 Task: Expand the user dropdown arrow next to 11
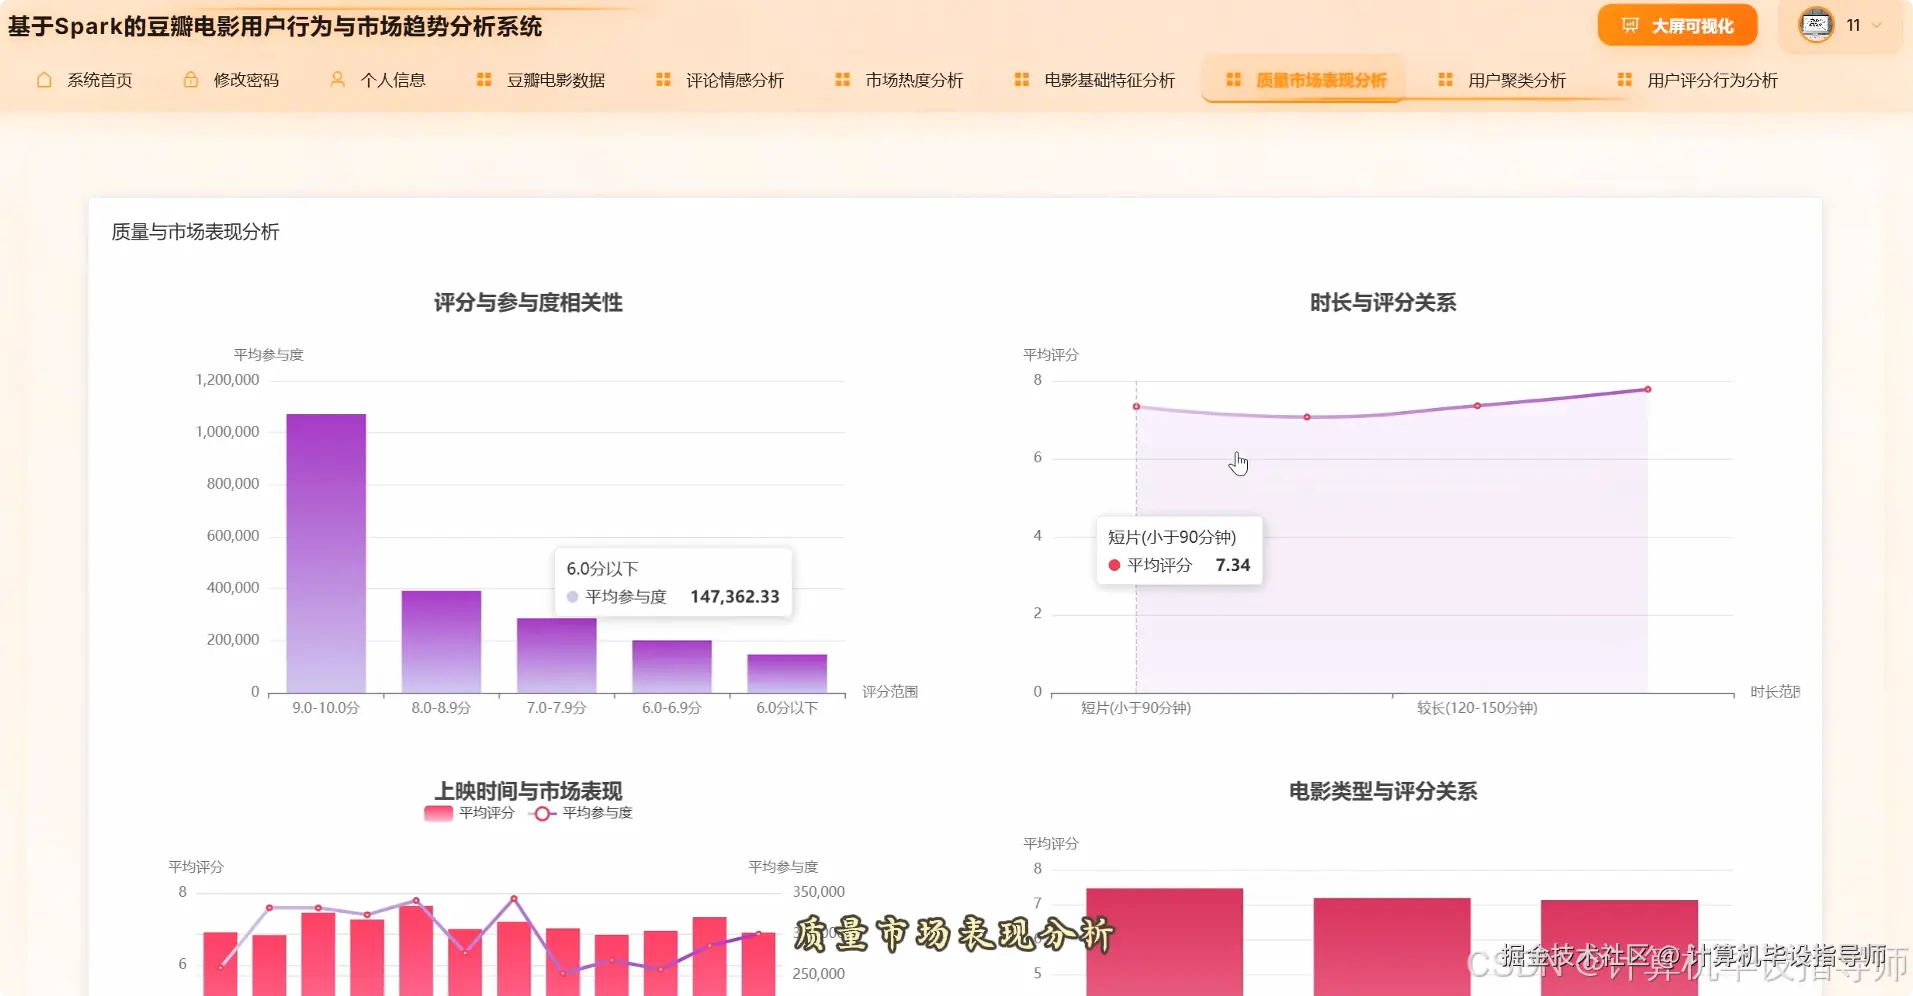1876,25
